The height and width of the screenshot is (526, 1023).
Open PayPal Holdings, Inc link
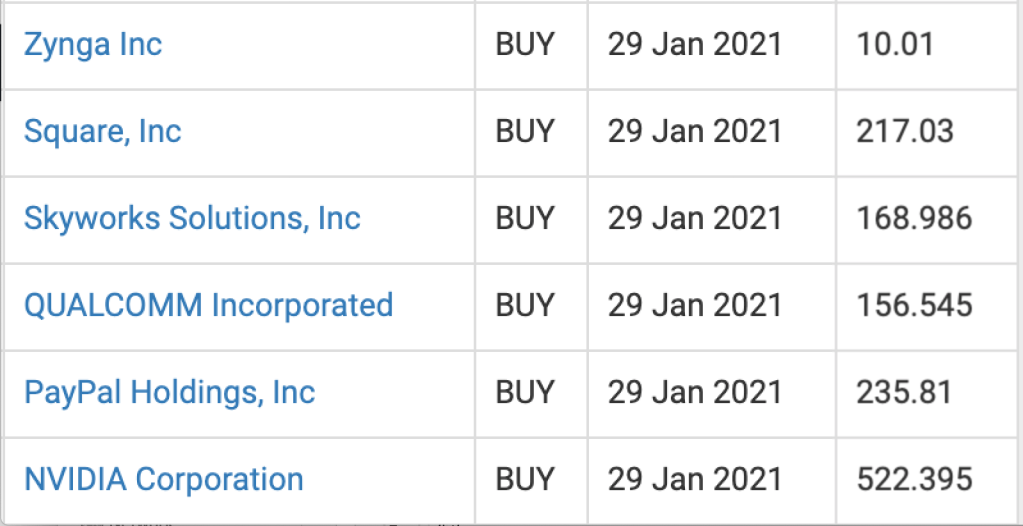[169, 392]
